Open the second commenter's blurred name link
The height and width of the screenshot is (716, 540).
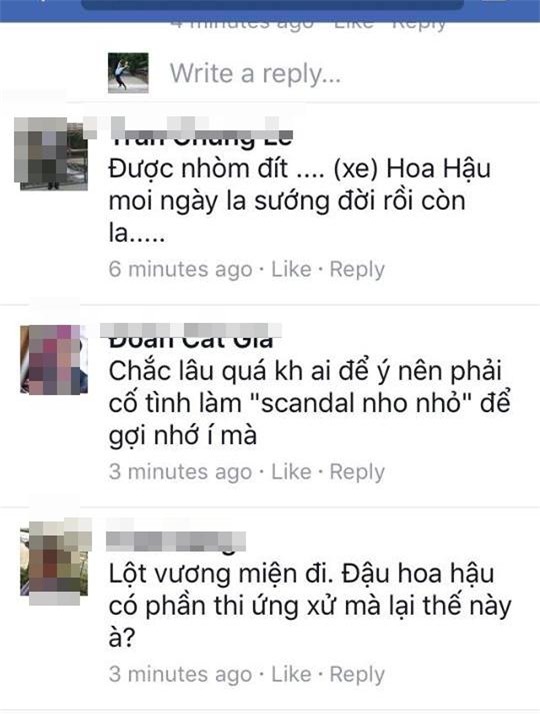[x=191, y=336]
